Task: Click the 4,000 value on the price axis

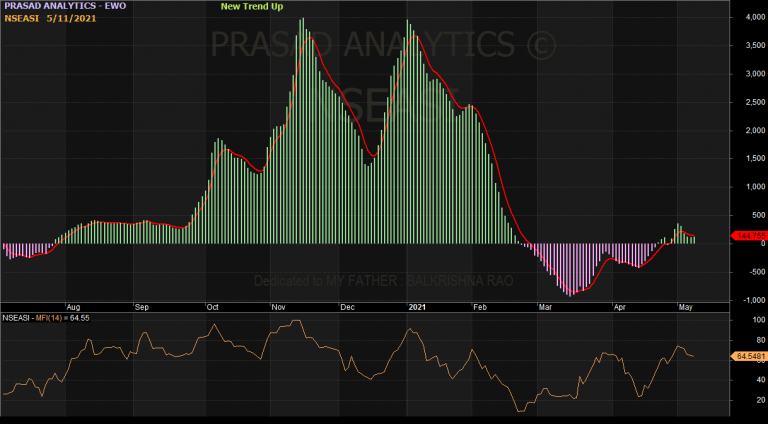Action: point(755,17)
